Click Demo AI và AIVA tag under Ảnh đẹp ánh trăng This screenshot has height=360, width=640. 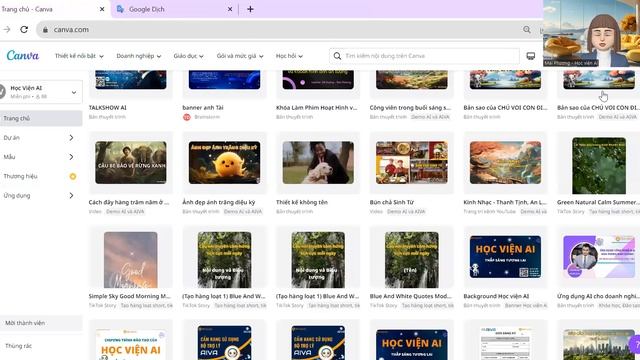(243, 211)
